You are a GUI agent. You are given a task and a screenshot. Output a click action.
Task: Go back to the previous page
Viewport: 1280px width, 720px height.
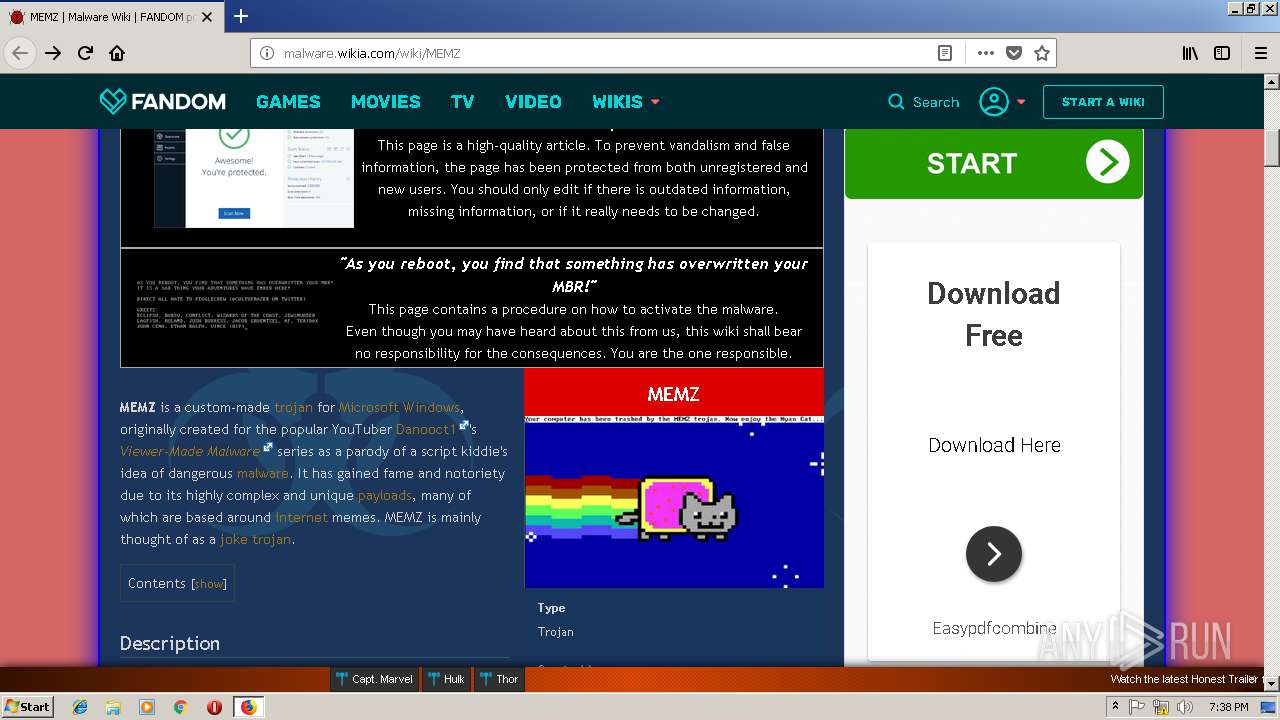coord(20,53)
